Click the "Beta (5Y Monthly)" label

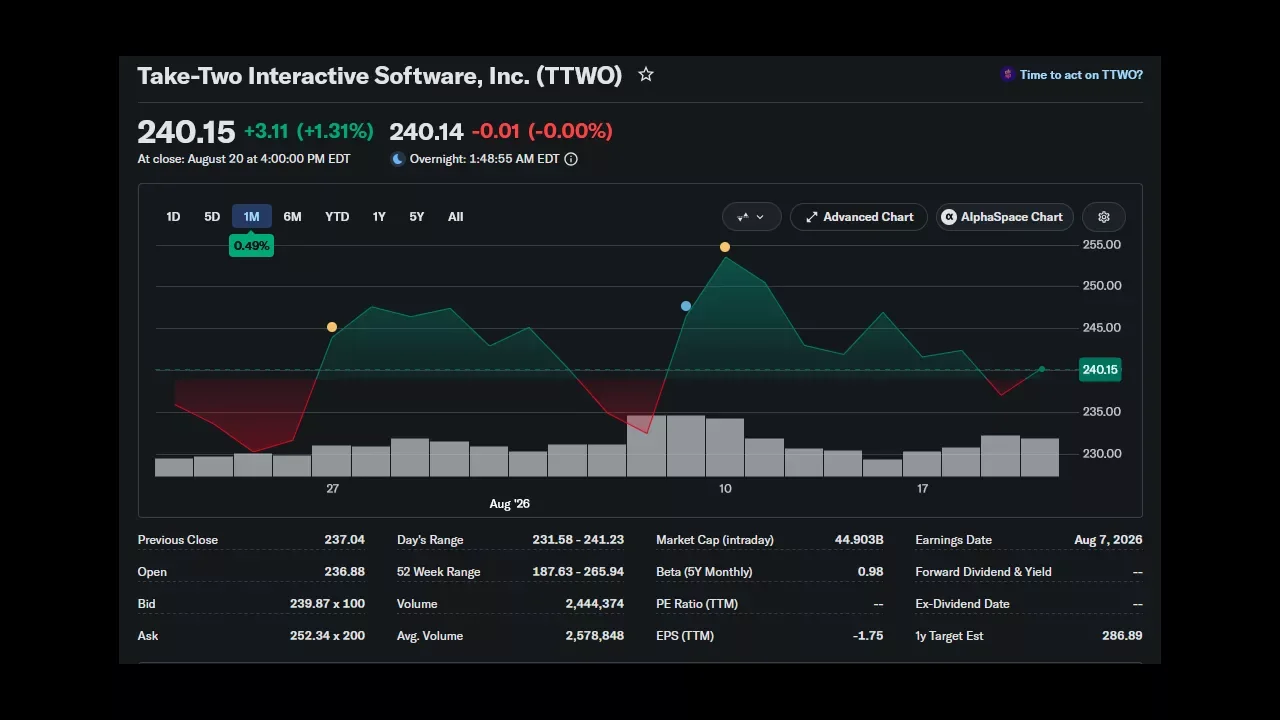(704, 572)
